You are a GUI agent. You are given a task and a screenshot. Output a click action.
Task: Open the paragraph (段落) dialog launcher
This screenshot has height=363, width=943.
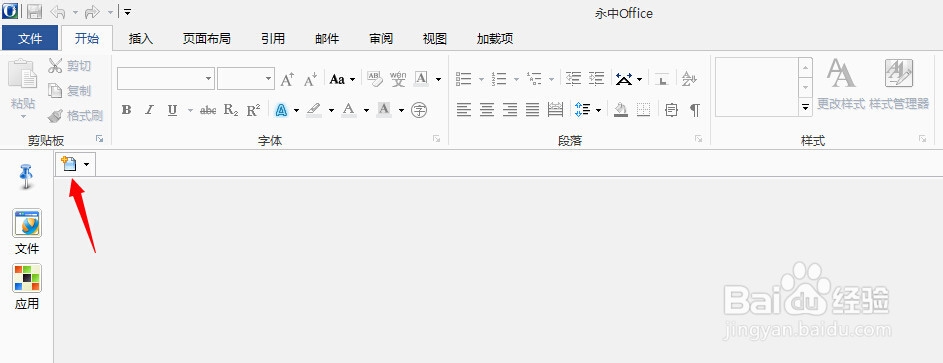point(698,139)
